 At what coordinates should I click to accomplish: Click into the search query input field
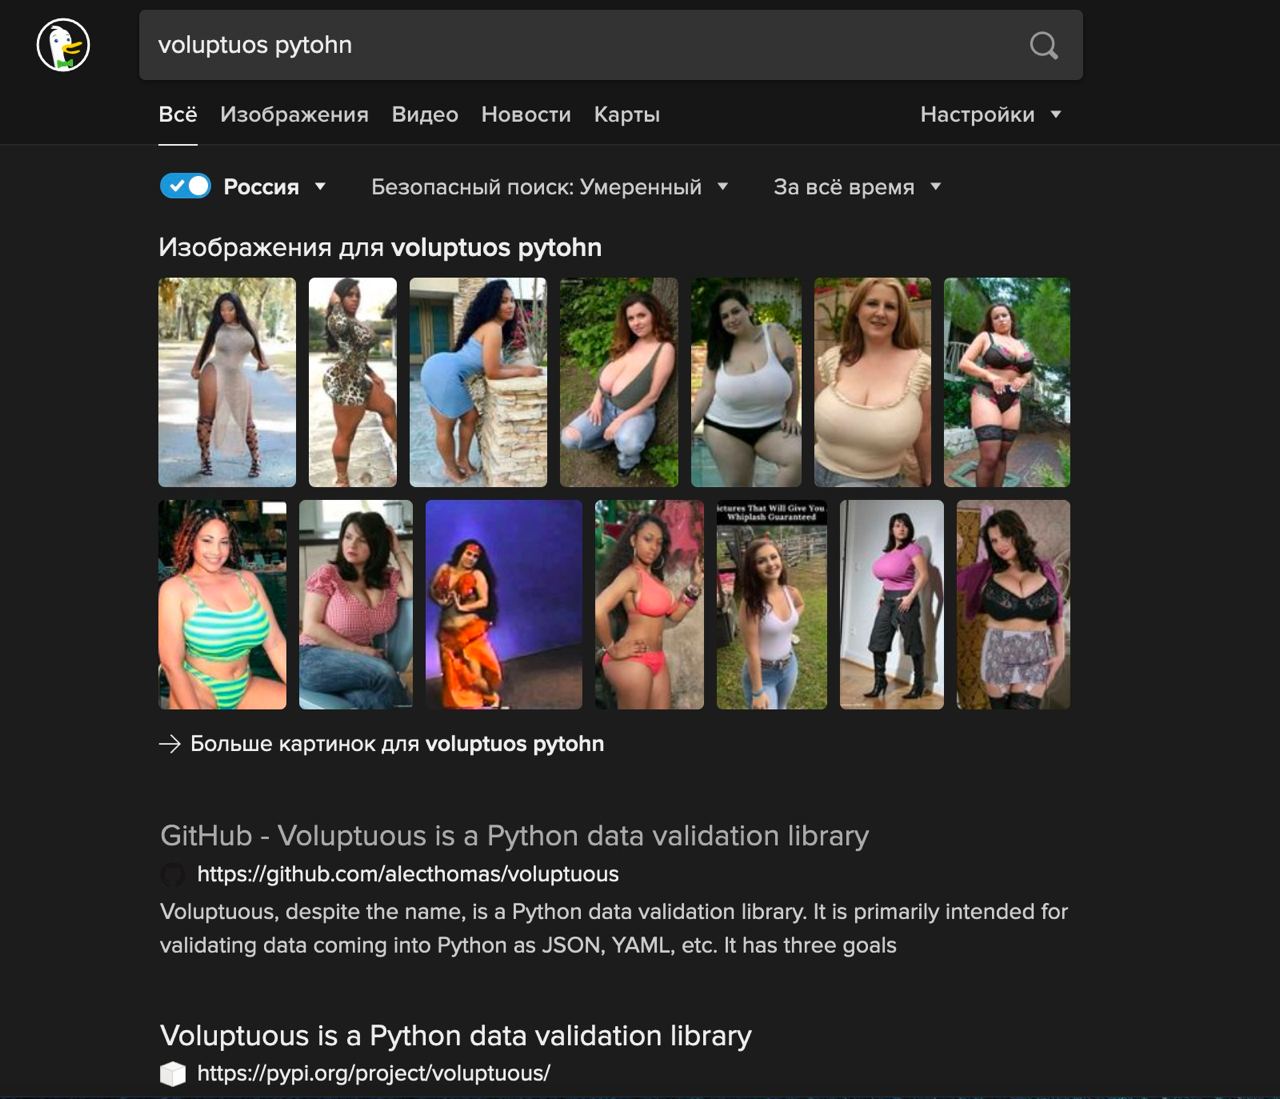585,45
